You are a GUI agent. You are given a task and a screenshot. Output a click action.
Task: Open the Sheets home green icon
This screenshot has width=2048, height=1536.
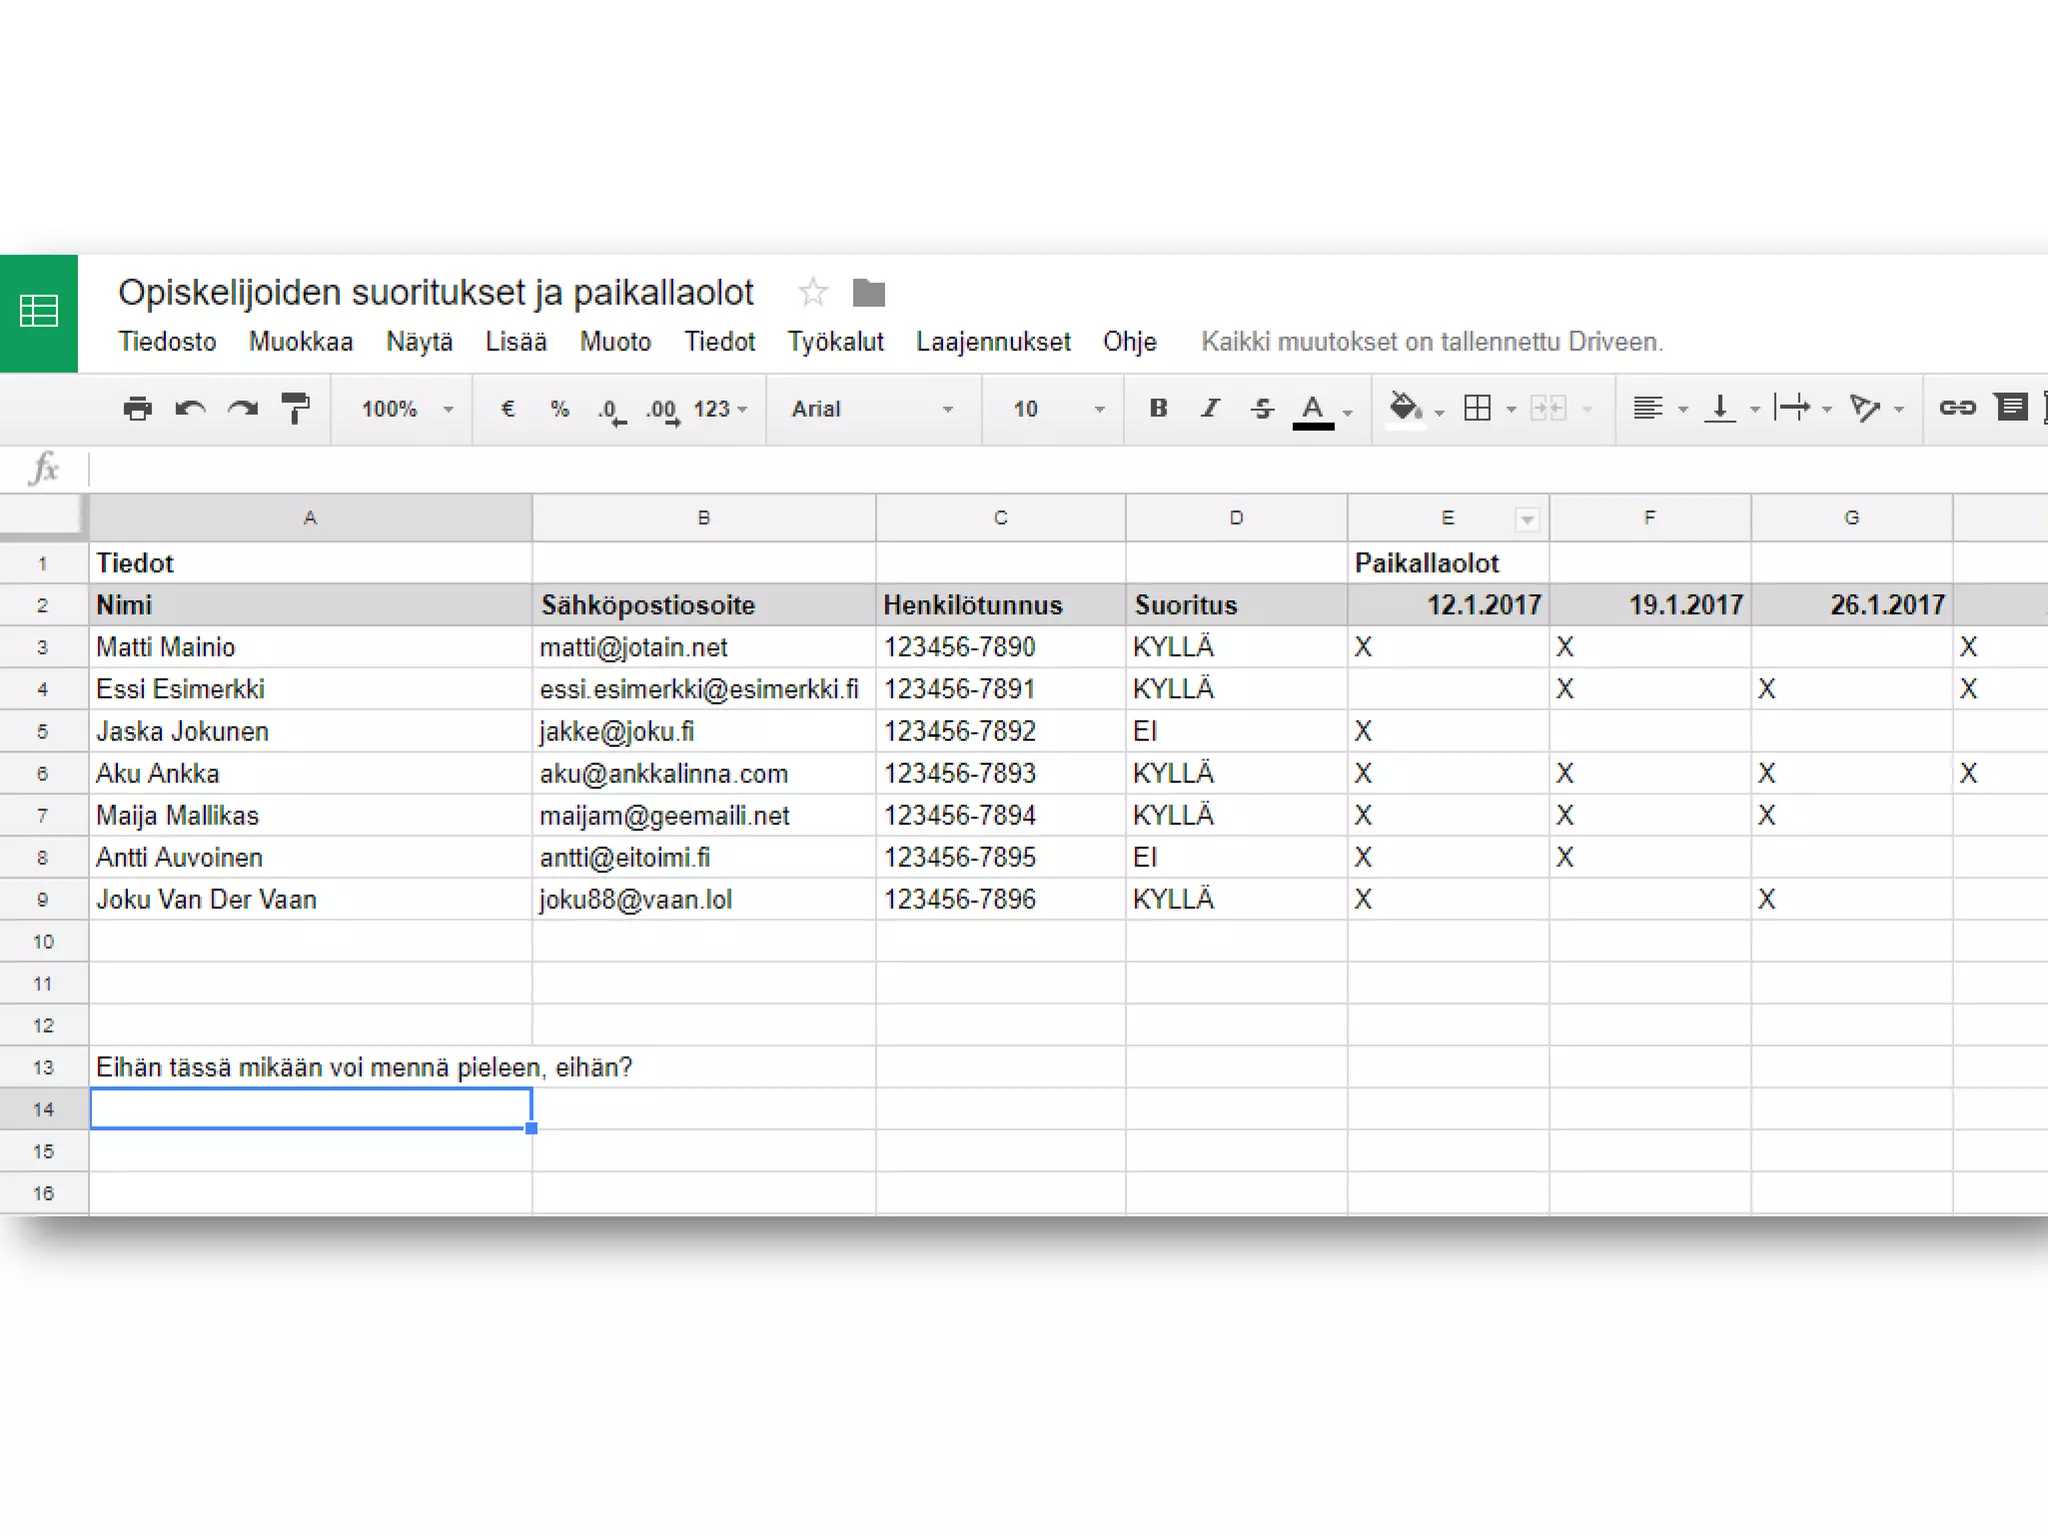coord(39,312)
